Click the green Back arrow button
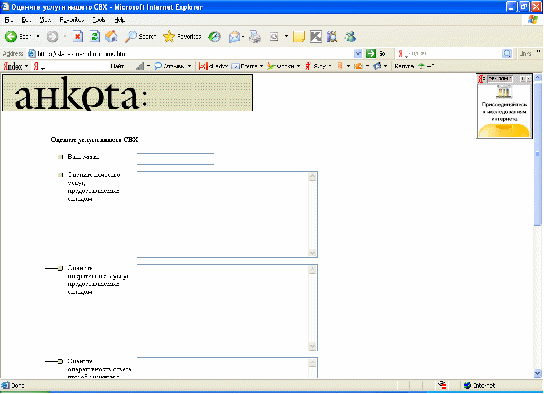The width and height of the screenshot is (544, 394). 10,36
